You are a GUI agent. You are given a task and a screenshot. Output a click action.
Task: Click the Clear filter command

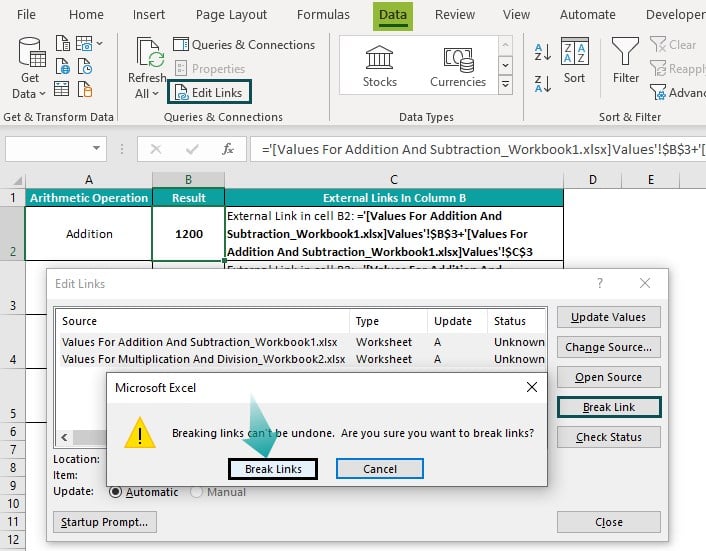[x=674, y=45]
